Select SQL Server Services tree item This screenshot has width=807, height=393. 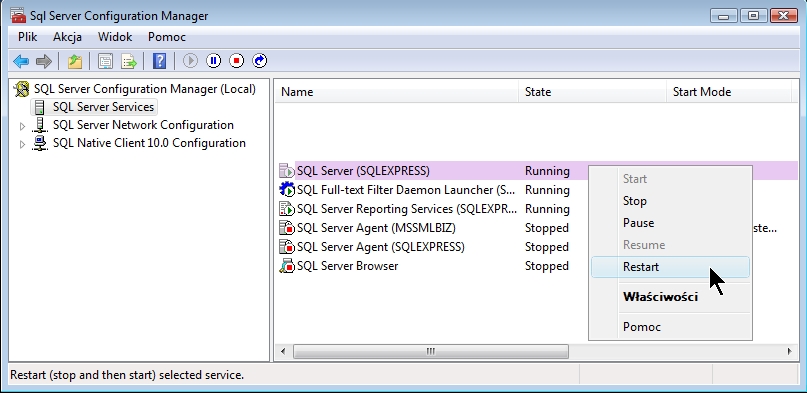click(103, 107)
